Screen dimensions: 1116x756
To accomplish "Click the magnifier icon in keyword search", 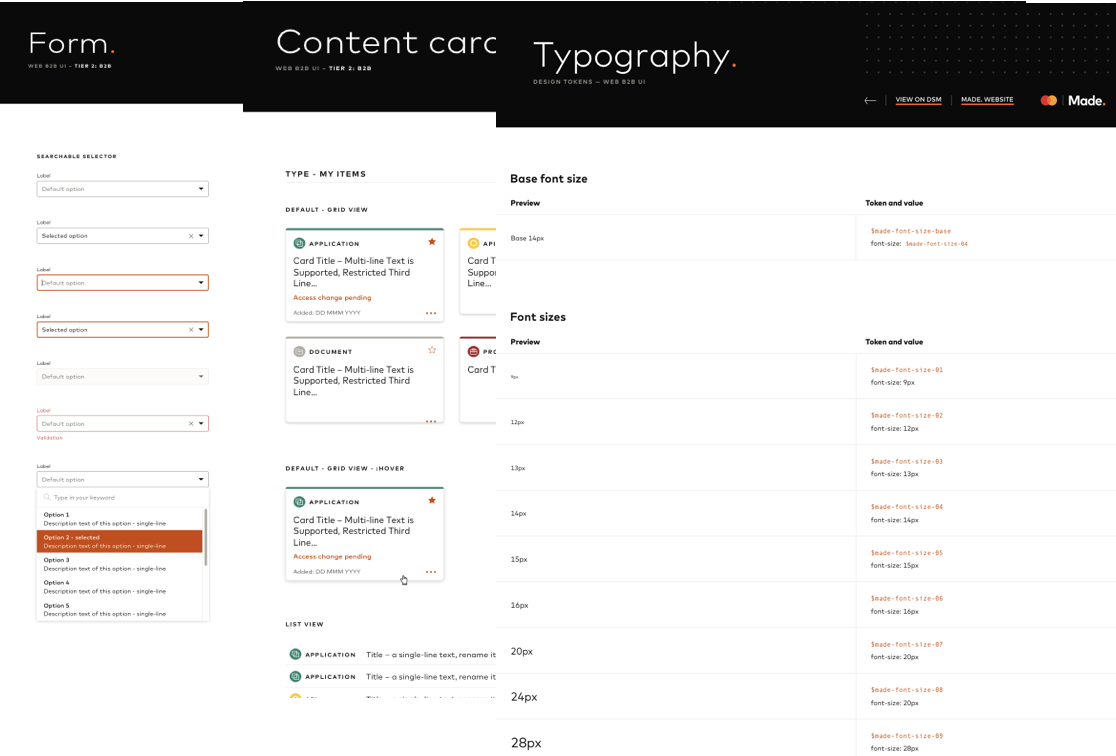I will pos(47,498).
